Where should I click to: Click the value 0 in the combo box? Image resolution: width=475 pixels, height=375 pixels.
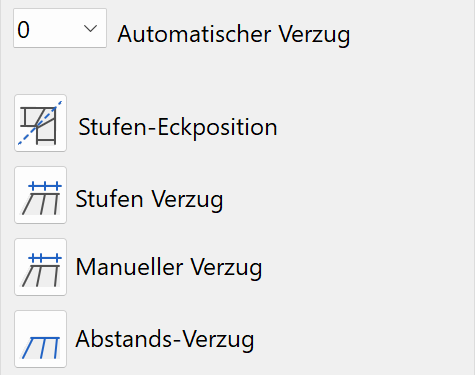[x=23, y=30]
